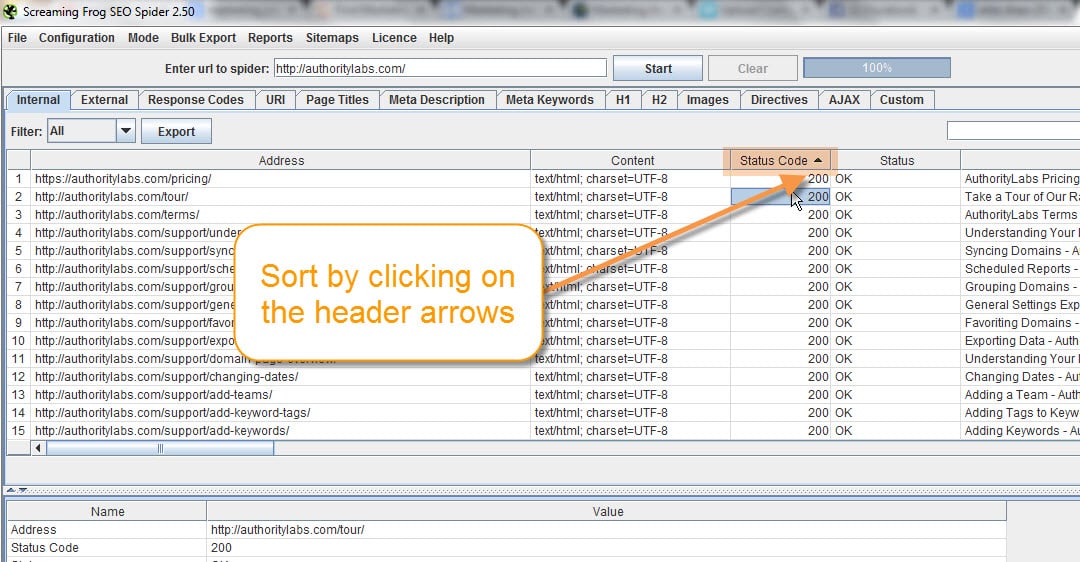Open the Bulk Export menu
Image resolution: width=1080 pixels, height=562 pixels.
[203, 38]
